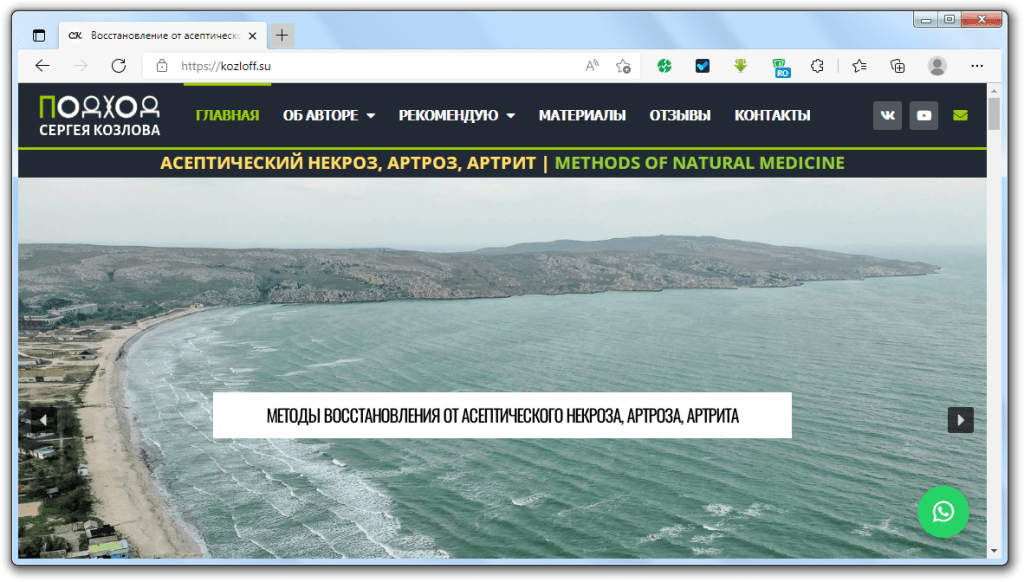The image size is (1024, 582).
Task: Open the КОНТАКТЫ page
Action: pyautogui.click(x=772, y=116)
